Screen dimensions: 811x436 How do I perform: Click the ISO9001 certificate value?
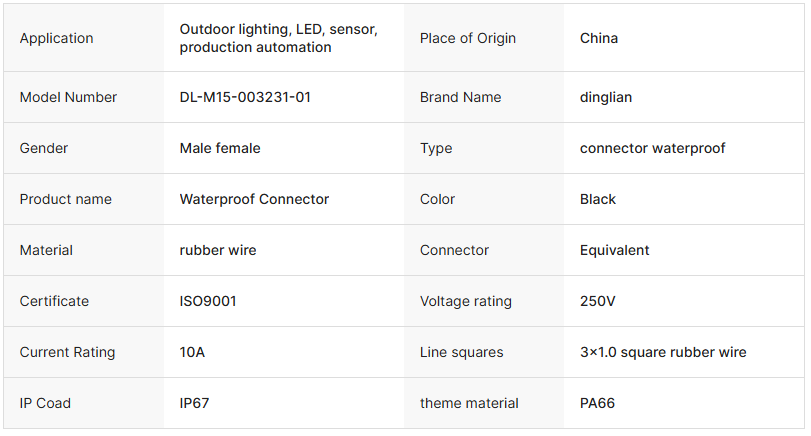(208, 301)
